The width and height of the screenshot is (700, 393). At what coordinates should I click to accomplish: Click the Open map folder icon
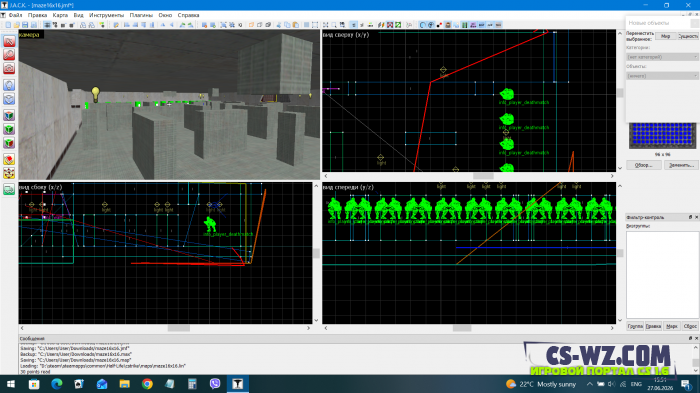coord(17,25)
